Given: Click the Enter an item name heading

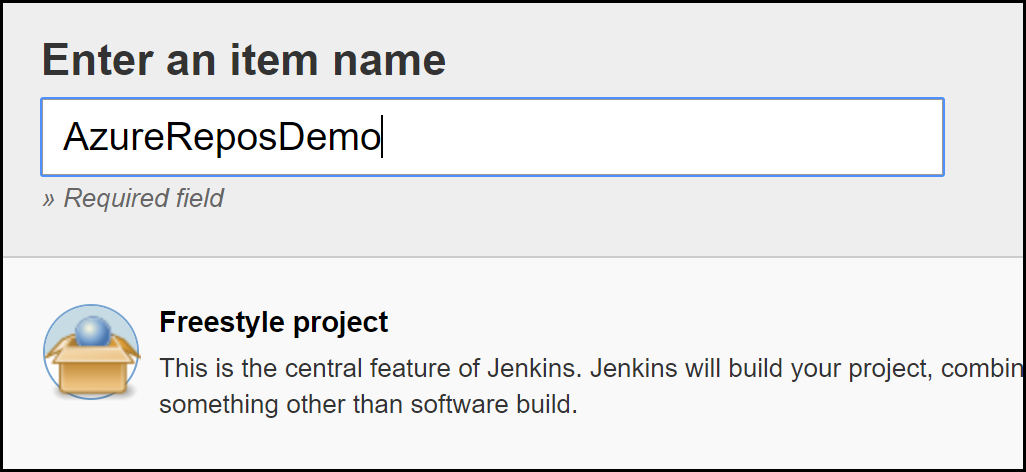Looking at the screenshot, I should coord(244,60).
